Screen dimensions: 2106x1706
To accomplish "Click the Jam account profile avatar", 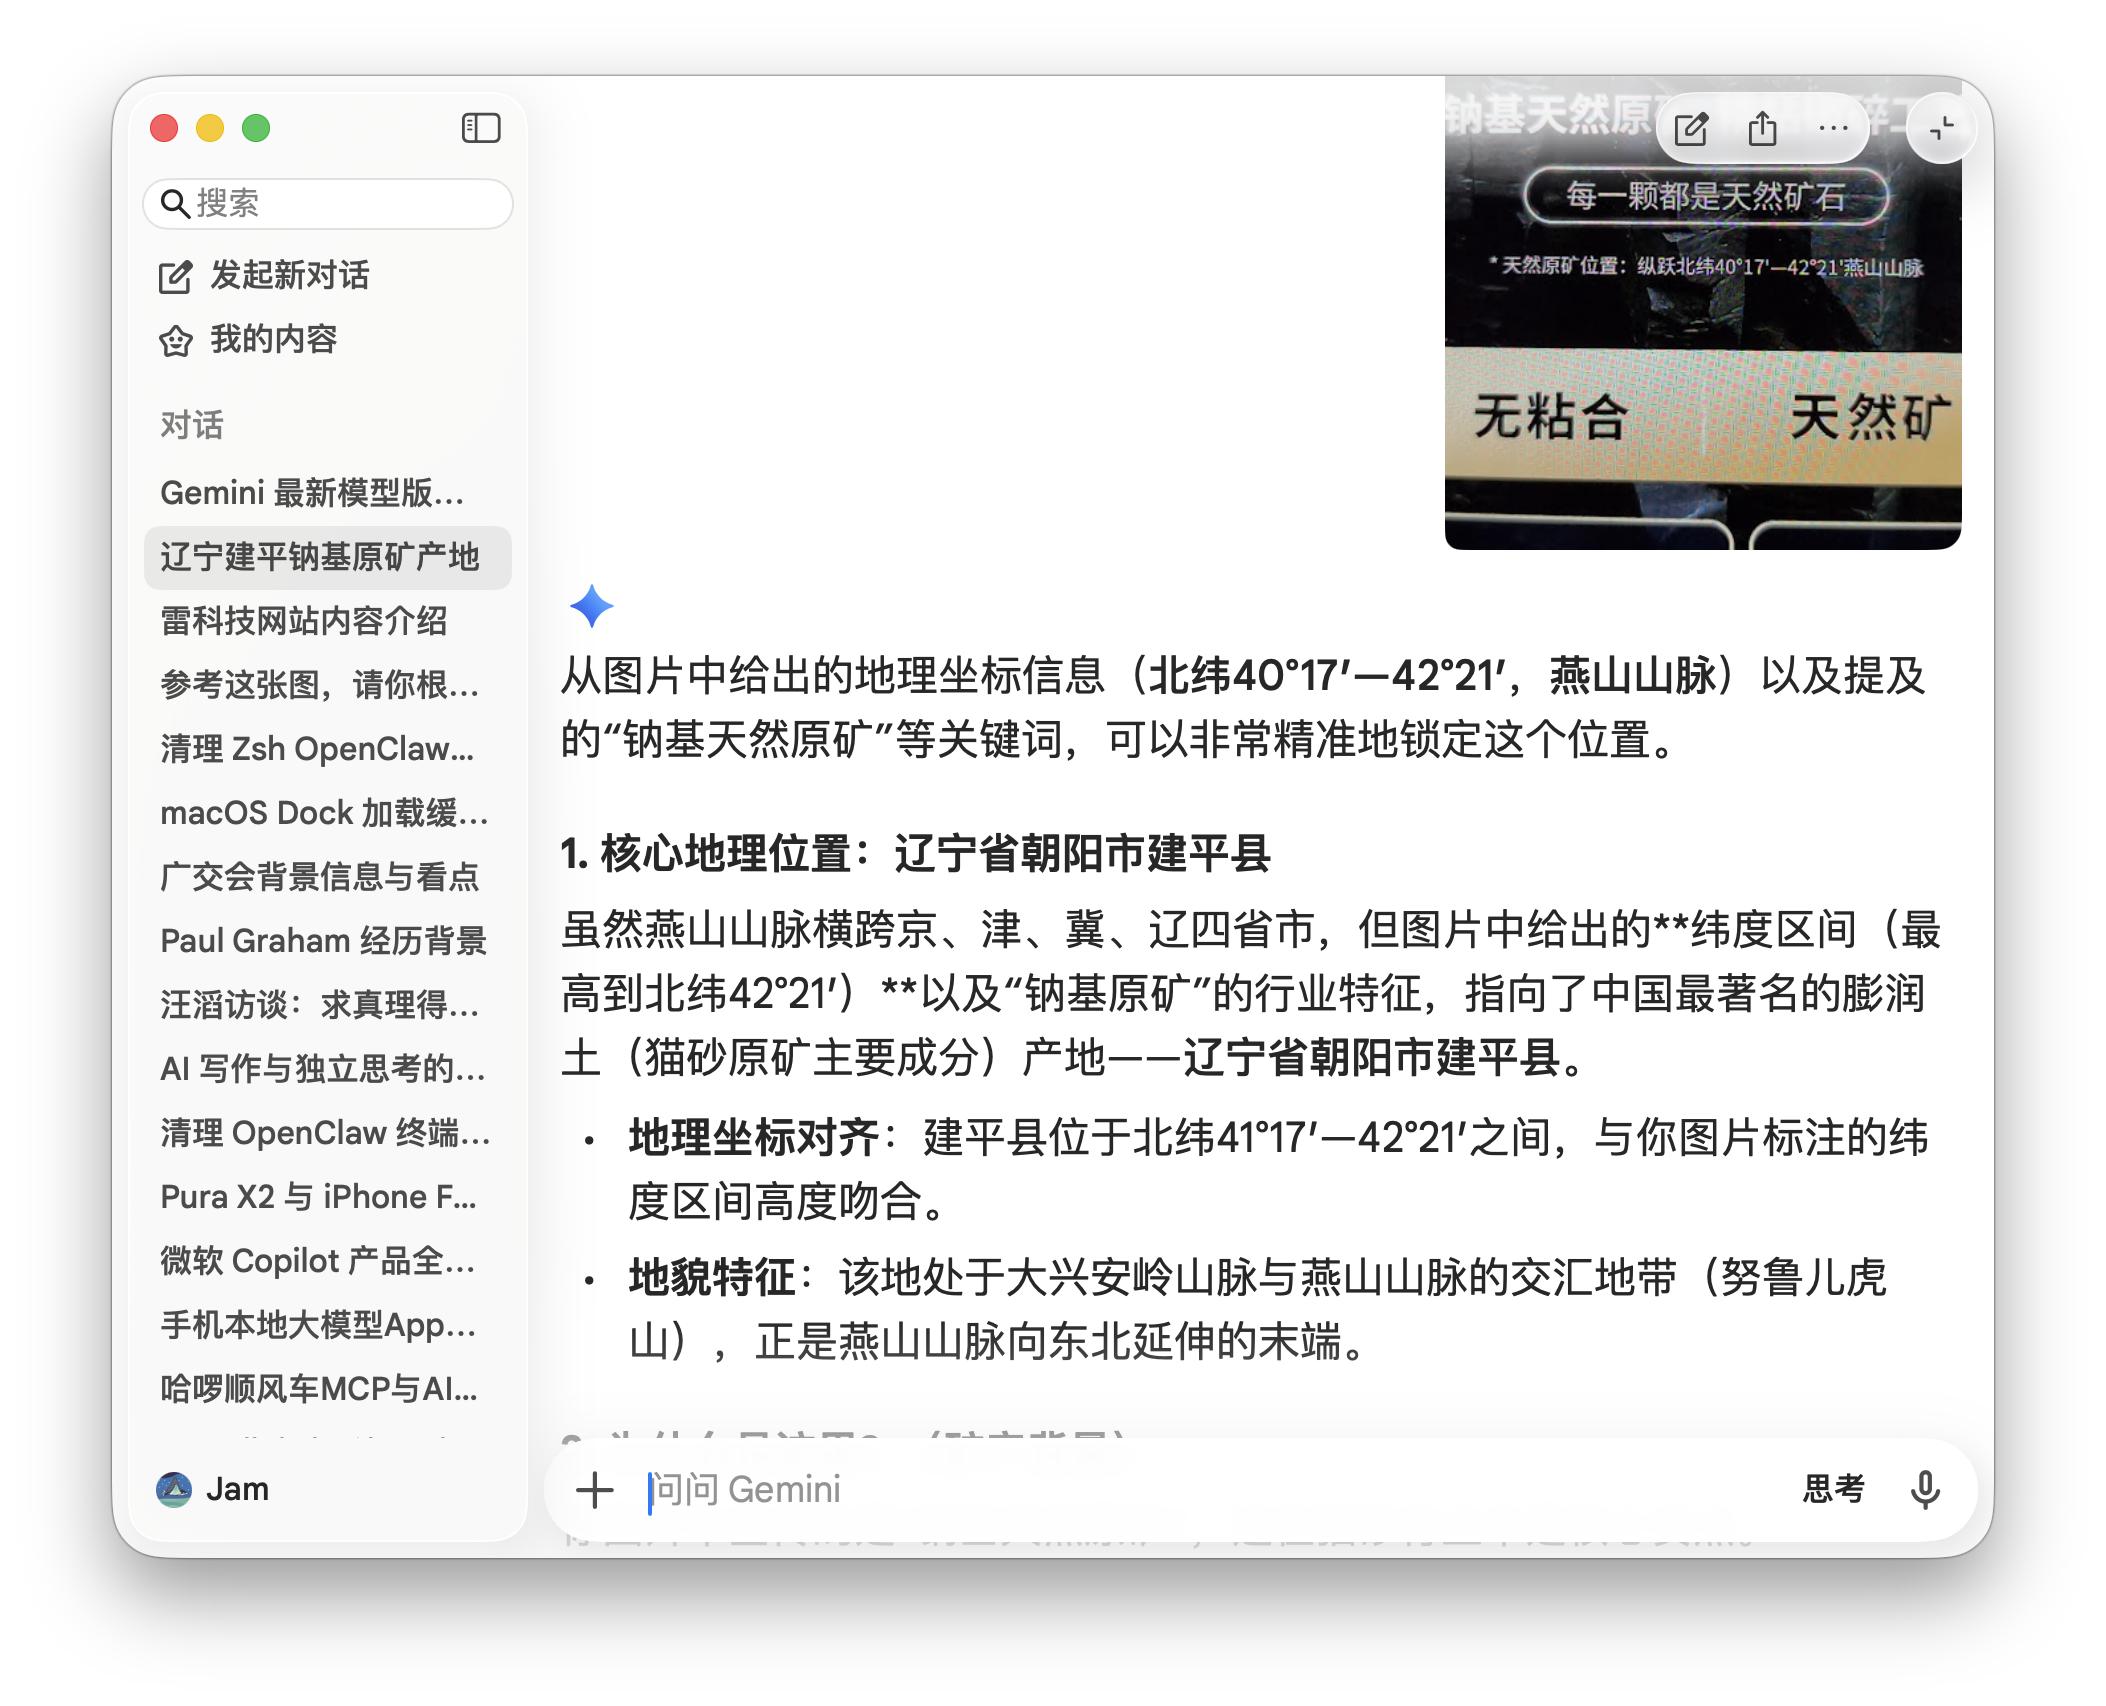I will point(174,1489).
